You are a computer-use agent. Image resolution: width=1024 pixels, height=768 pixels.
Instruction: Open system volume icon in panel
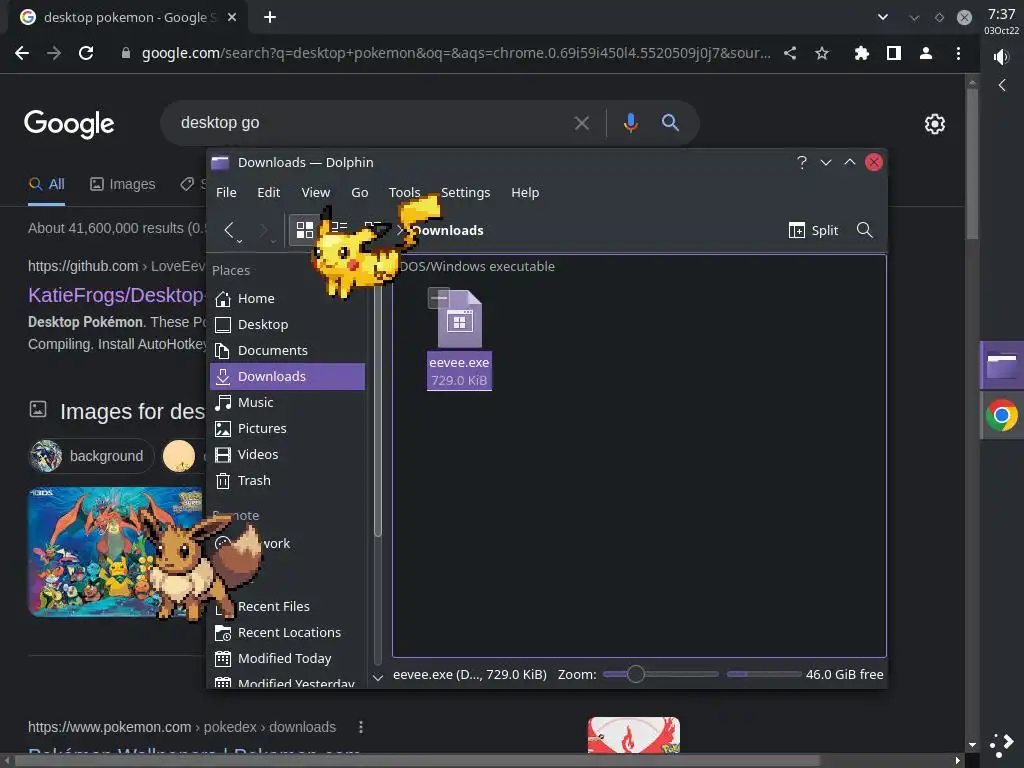[1000, 57]
